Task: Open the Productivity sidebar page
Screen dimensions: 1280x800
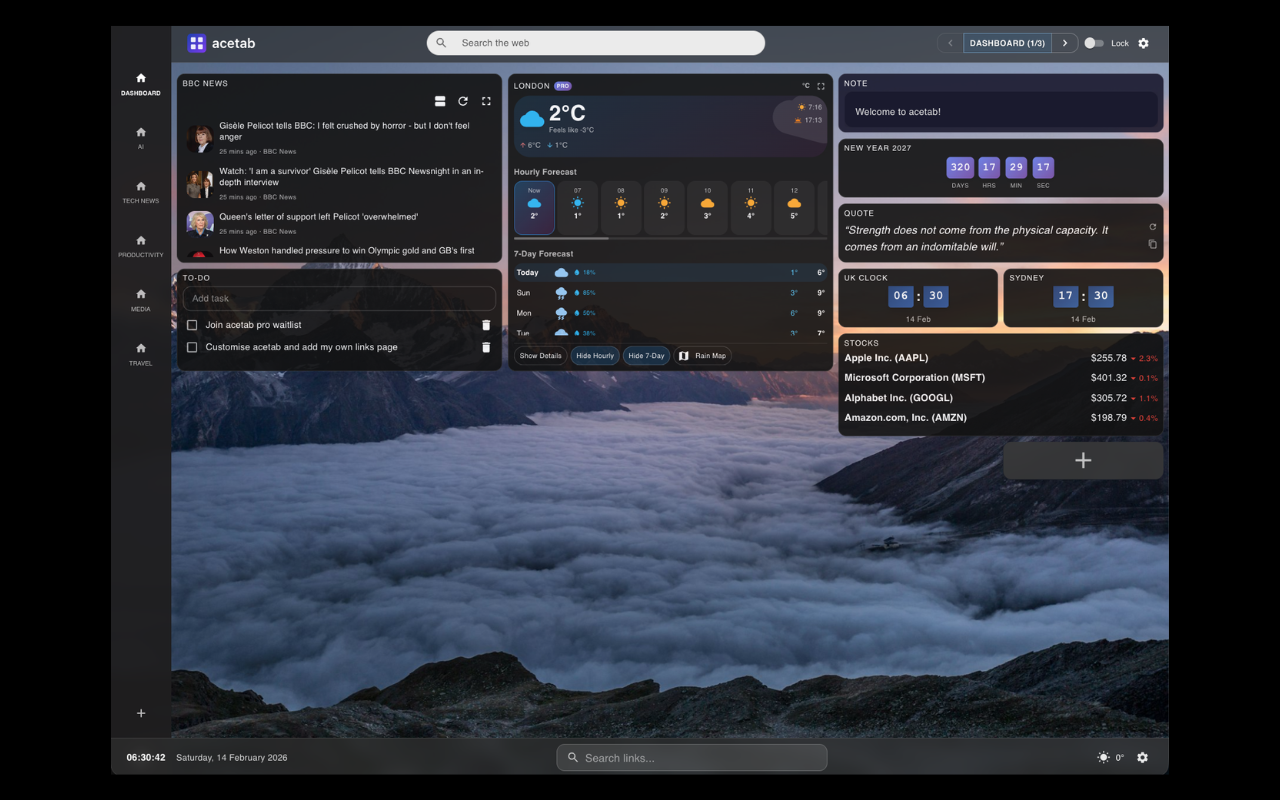Action: point(141,246)
